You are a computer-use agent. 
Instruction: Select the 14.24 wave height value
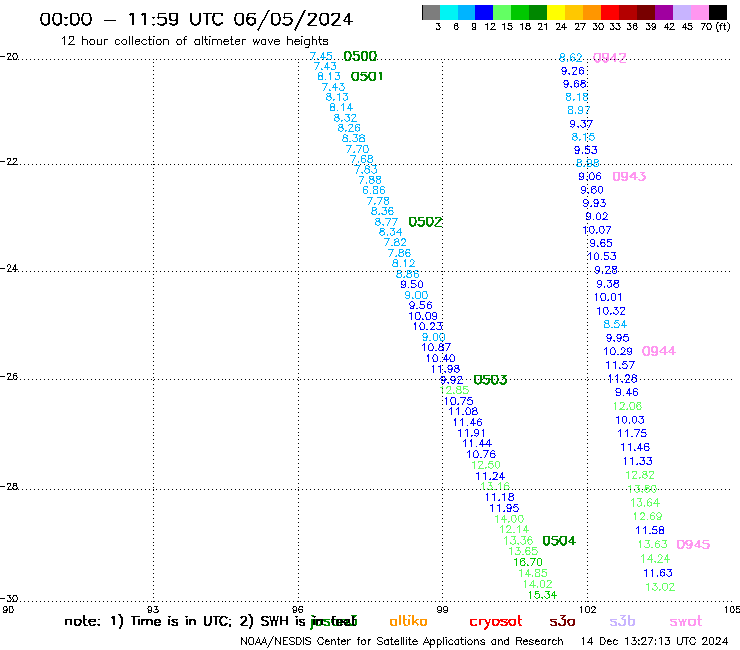click(x=655, y=559)
